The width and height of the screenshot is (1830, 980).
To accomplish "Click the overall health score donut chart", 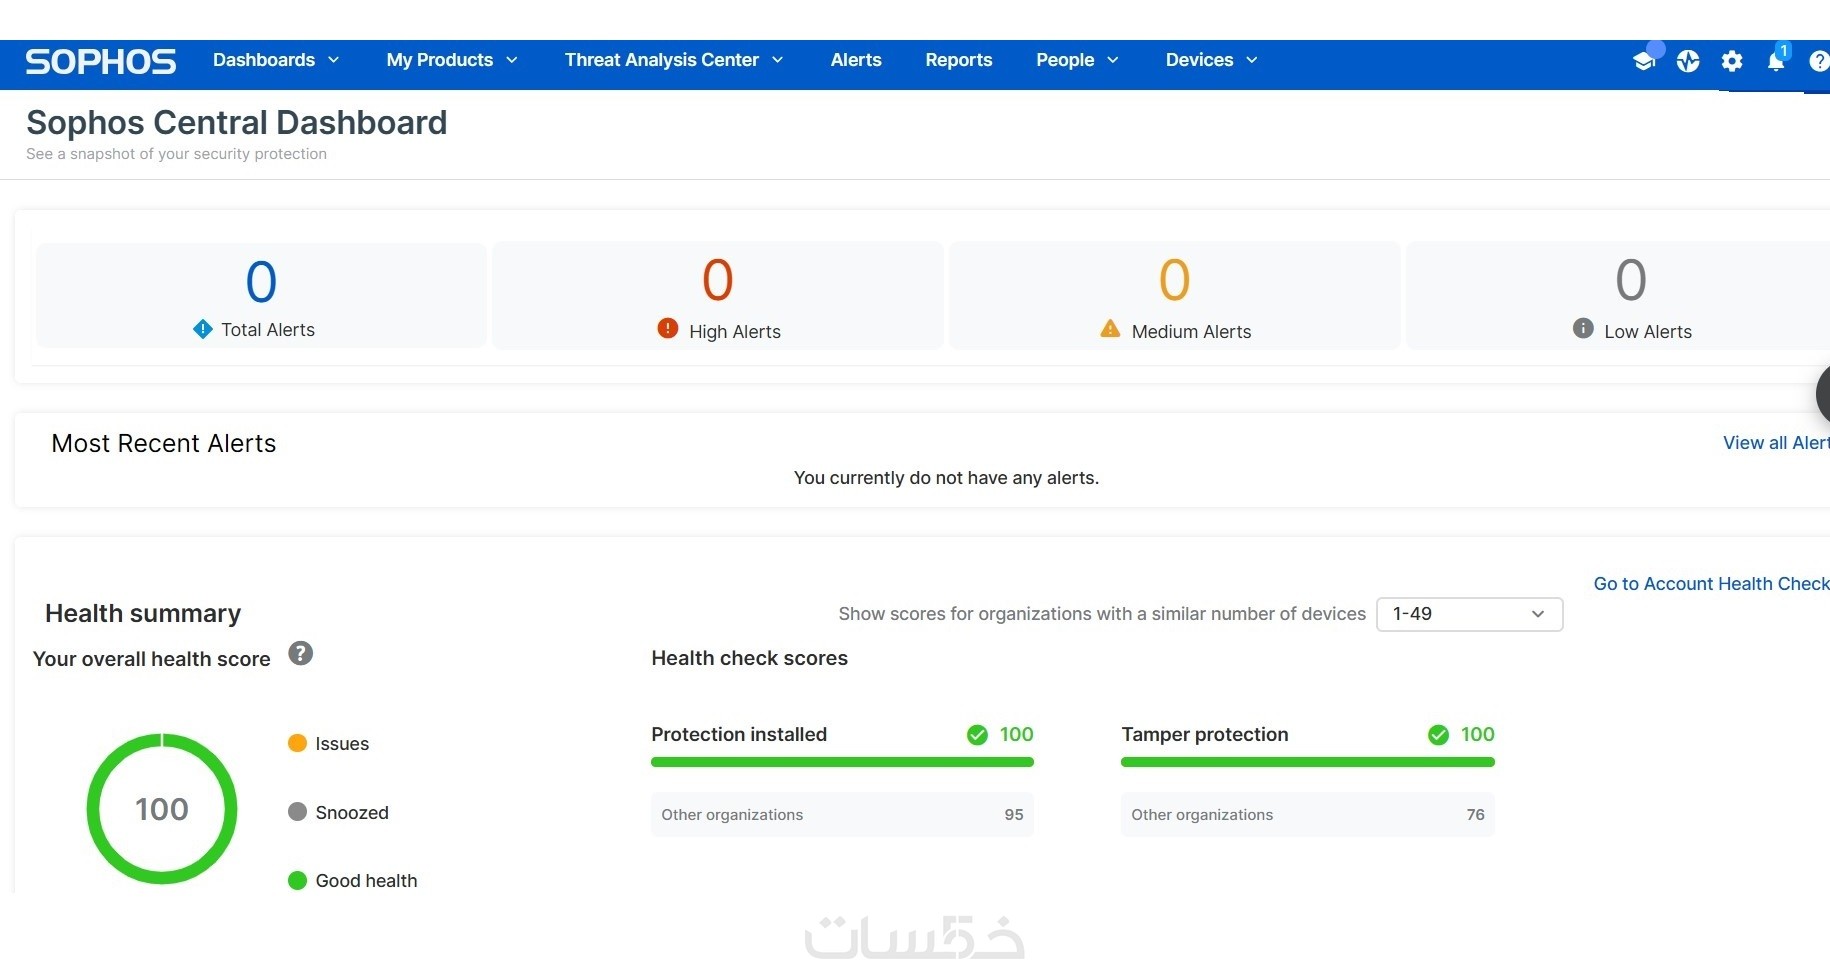I will coord(162,809).
